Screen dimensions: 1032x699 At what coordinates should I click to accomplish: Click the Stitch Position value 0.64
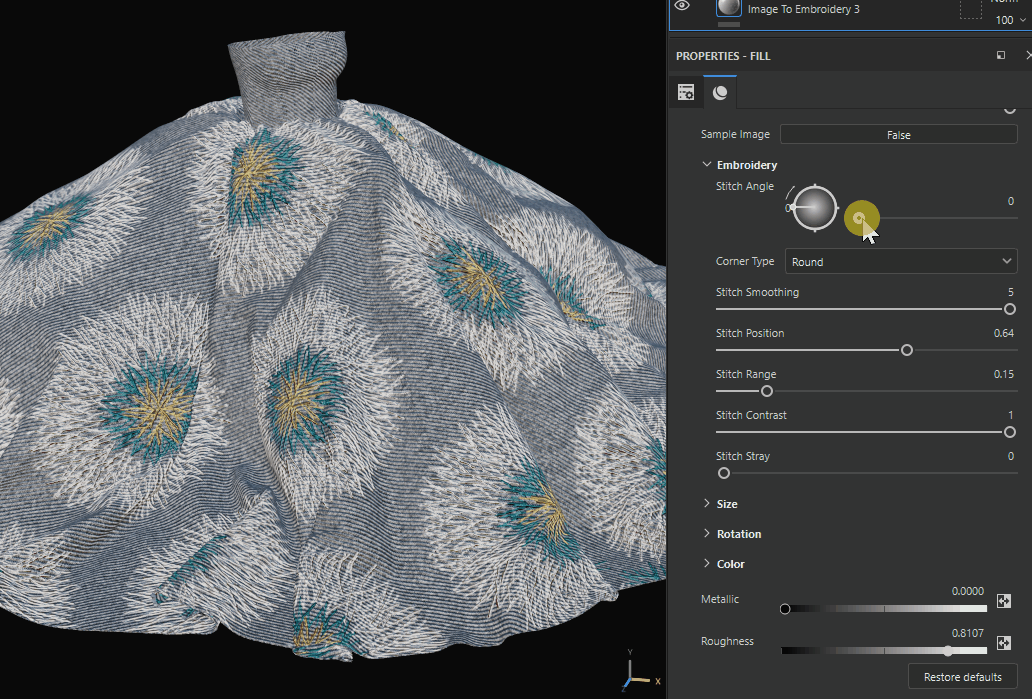pyautogui.click(x=1004, y=333)
